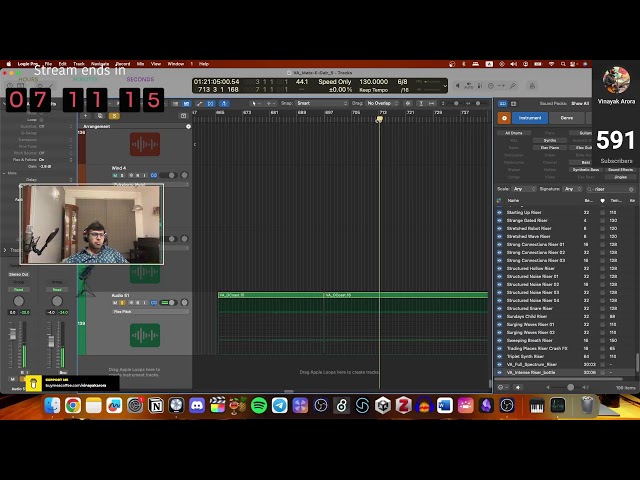
Task: Open the Scale Any dropdown
Action: [524, 189]
